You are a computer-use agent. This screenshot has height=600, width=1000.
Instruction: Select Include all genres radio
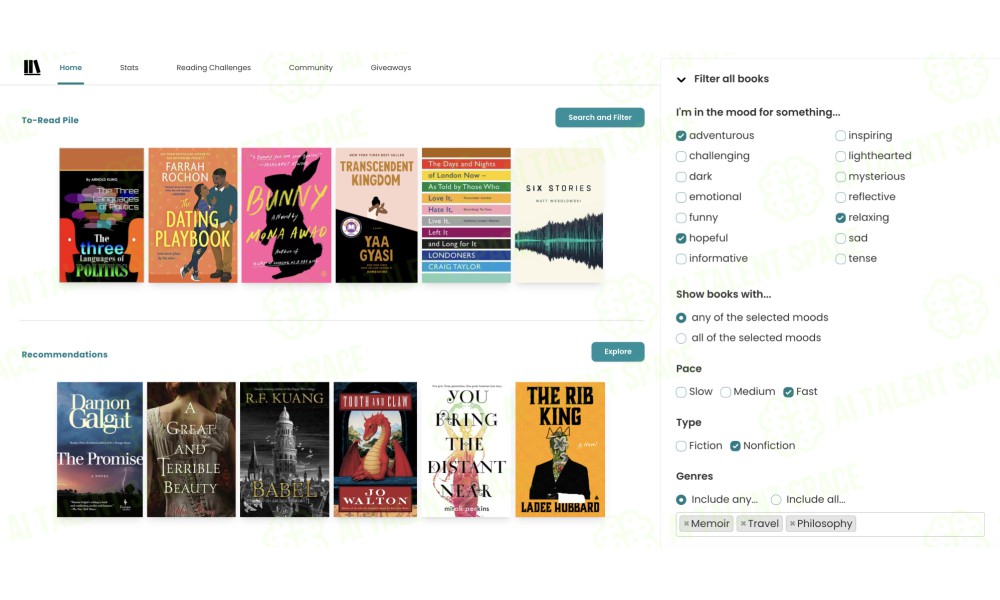776,500
